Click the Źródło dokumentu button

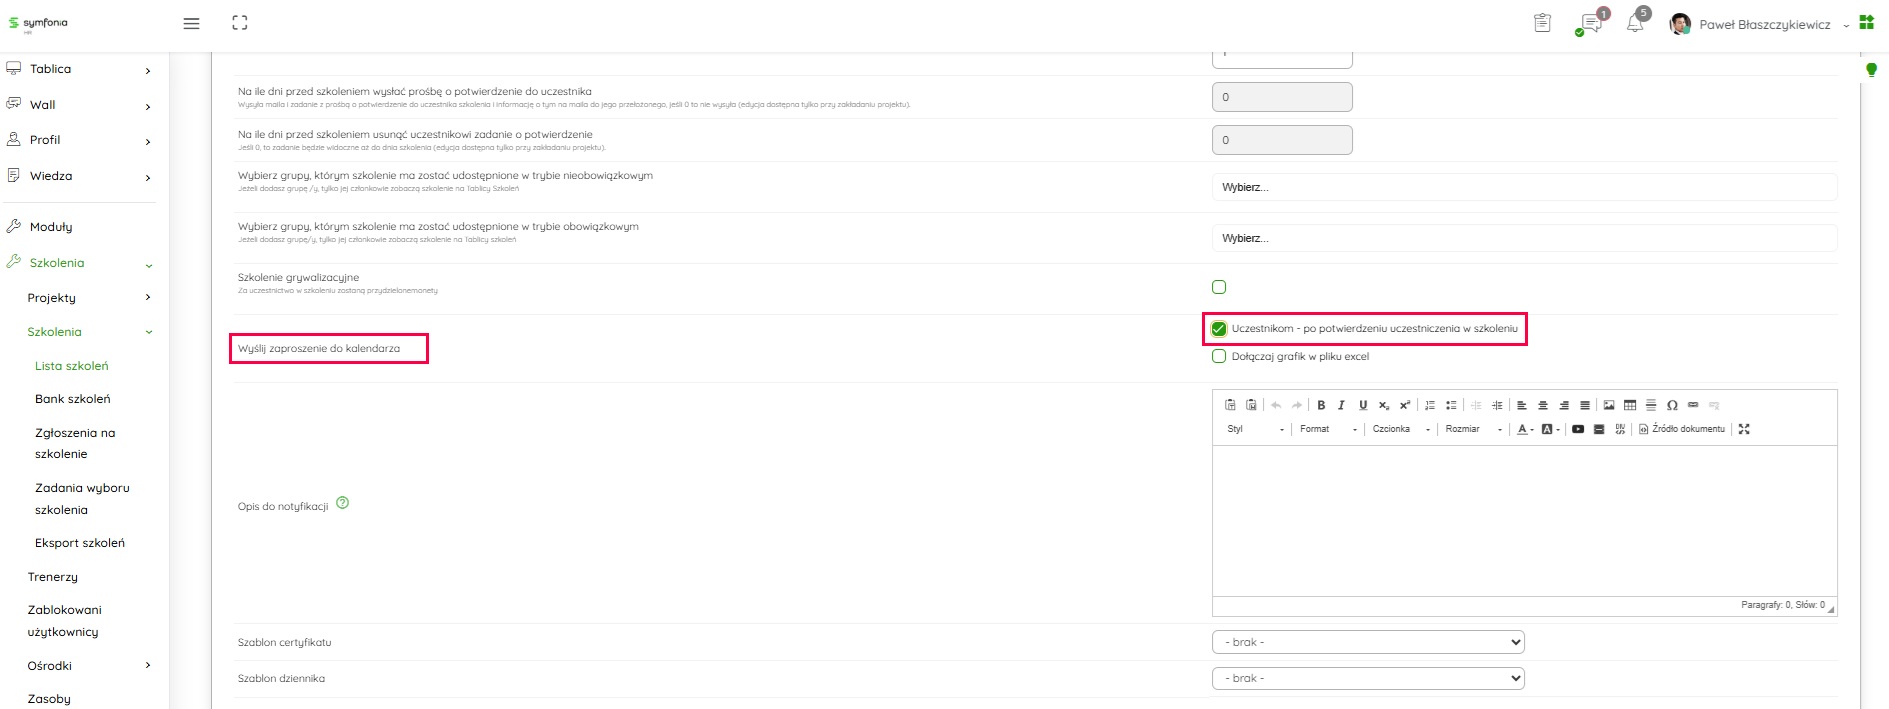(x=1682, y=429)
